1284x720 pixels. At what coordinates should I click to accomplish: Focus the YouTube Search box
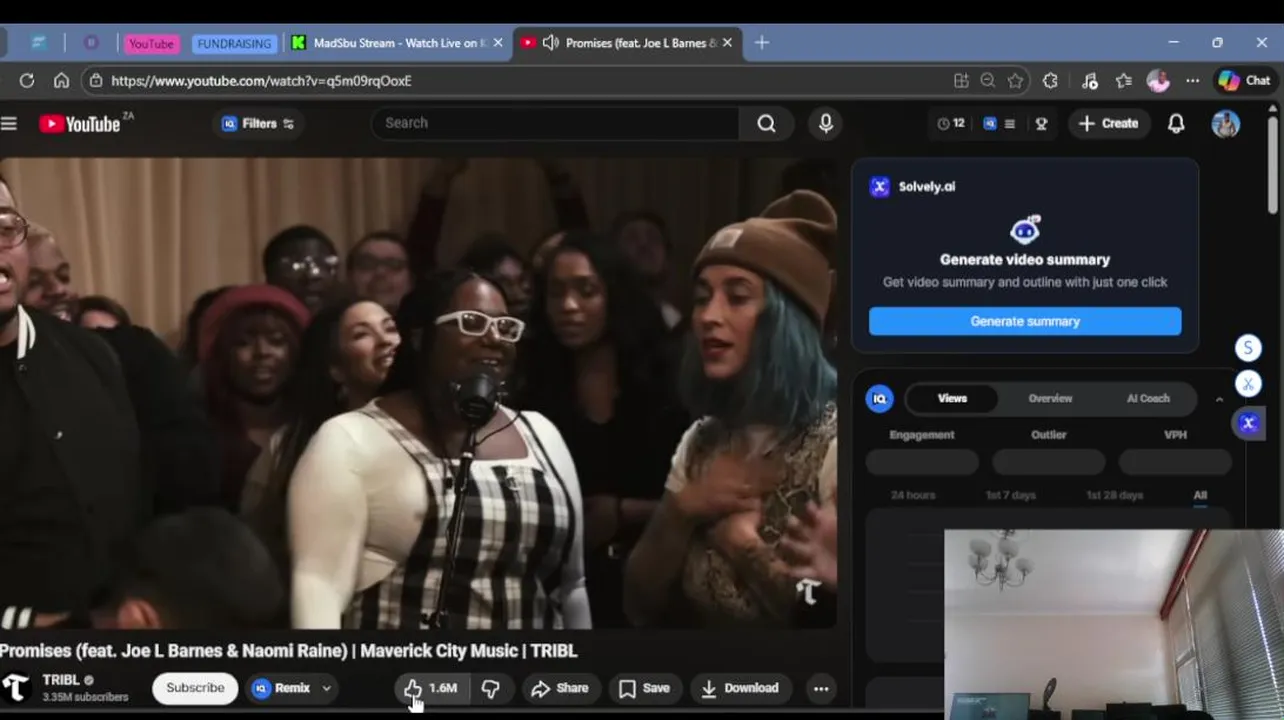pos(555,123)
